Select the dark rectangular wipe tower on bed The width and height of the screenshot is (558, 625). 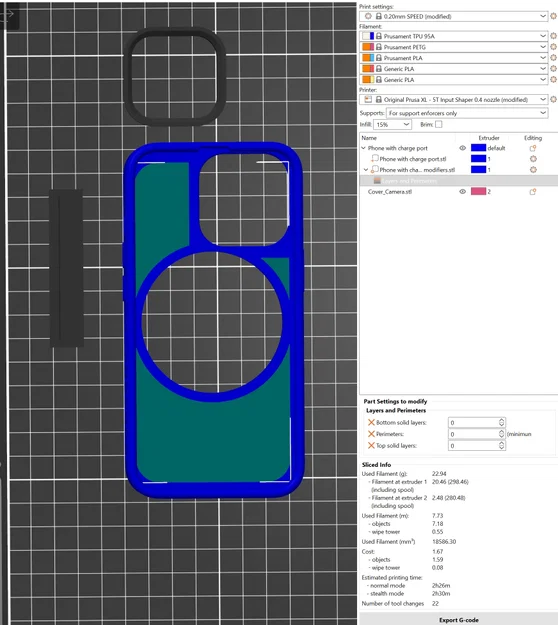click(x=67, y=268)
